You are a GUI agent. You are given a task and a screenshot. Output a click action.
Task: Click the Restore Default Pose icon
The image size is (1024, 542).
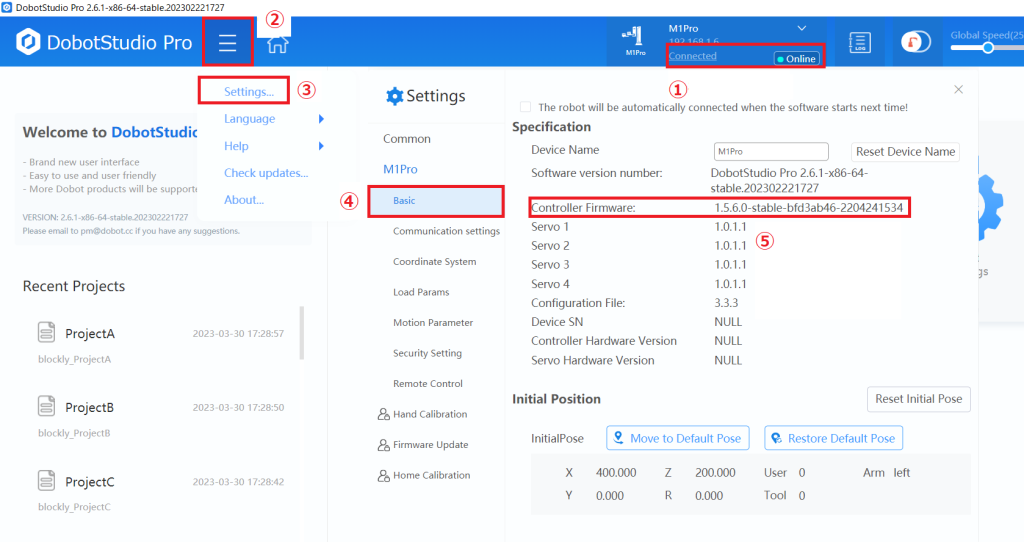[776, 438]
